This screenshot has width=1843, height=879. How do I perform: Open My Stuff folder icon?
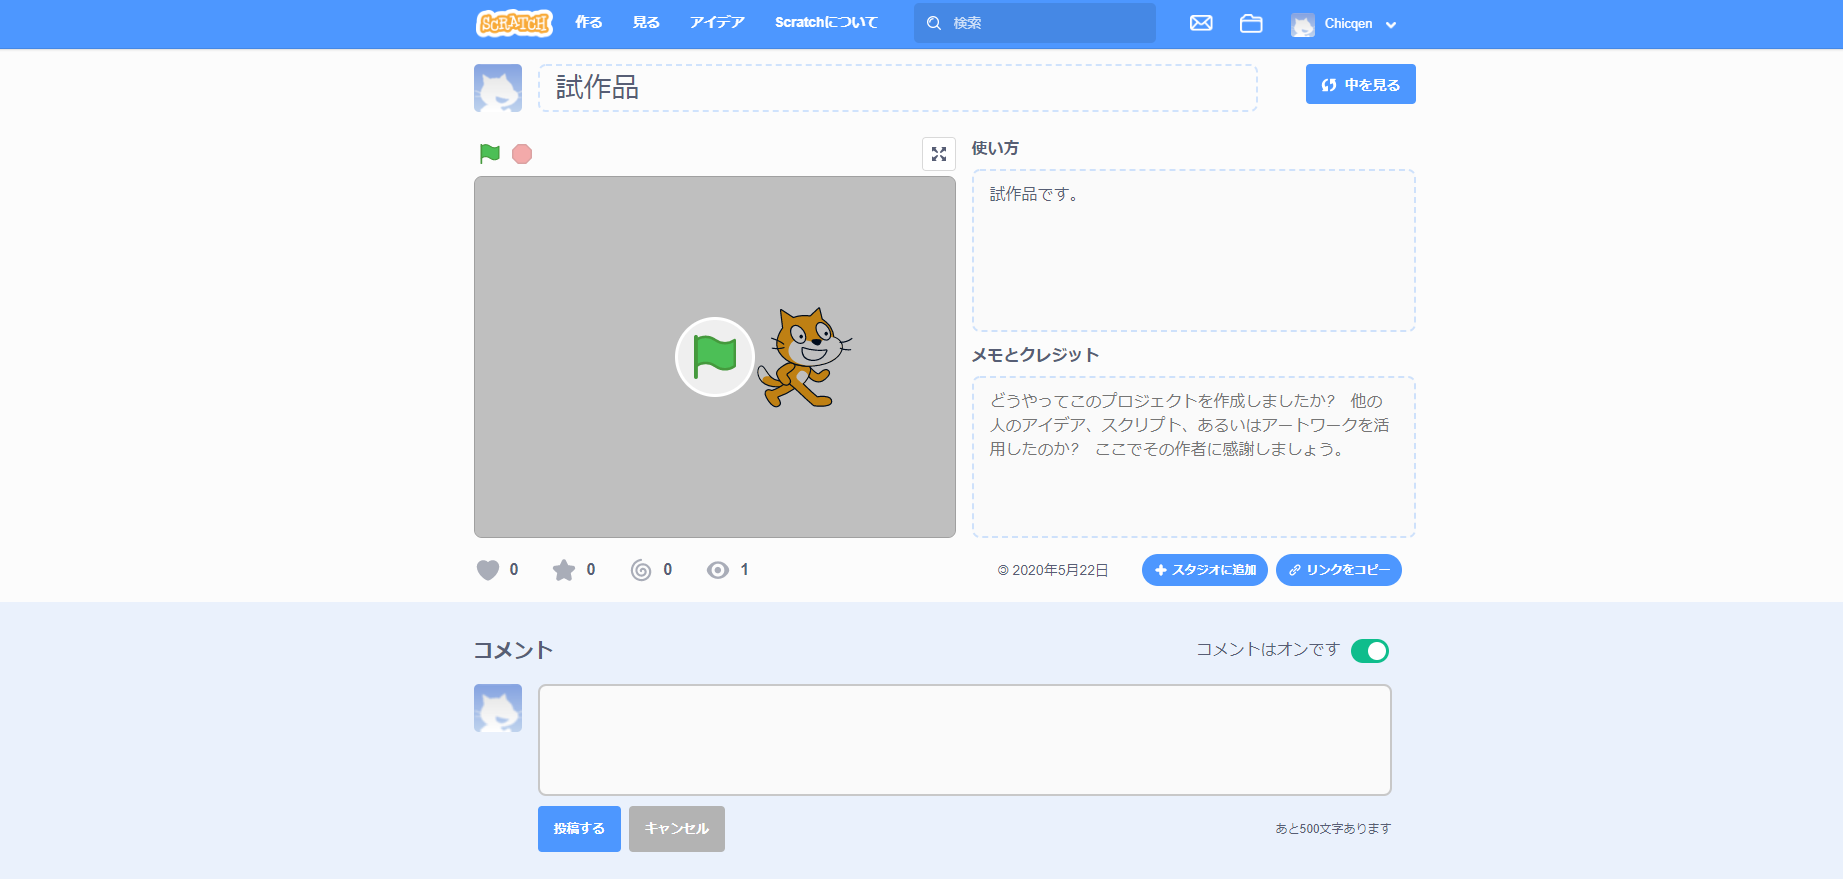click(1251, 23)
